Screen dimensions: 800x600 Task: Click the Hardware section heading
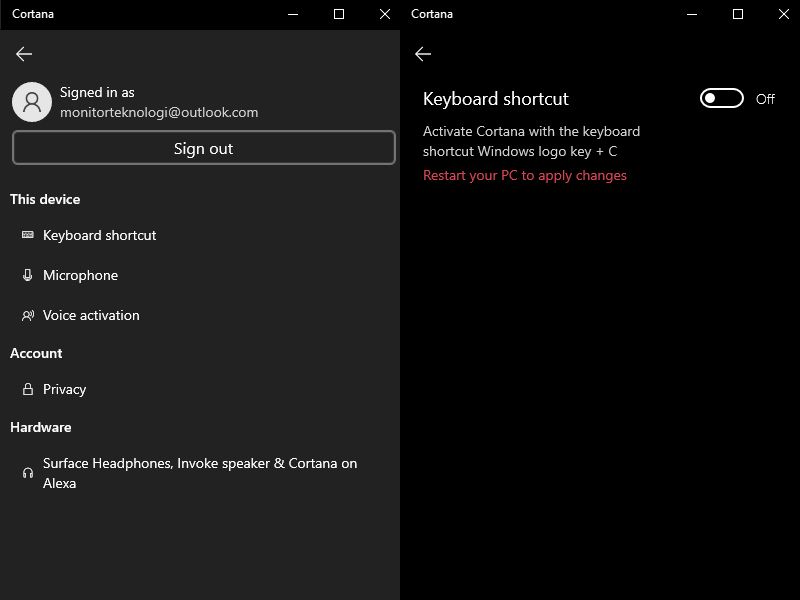(41, 427)
